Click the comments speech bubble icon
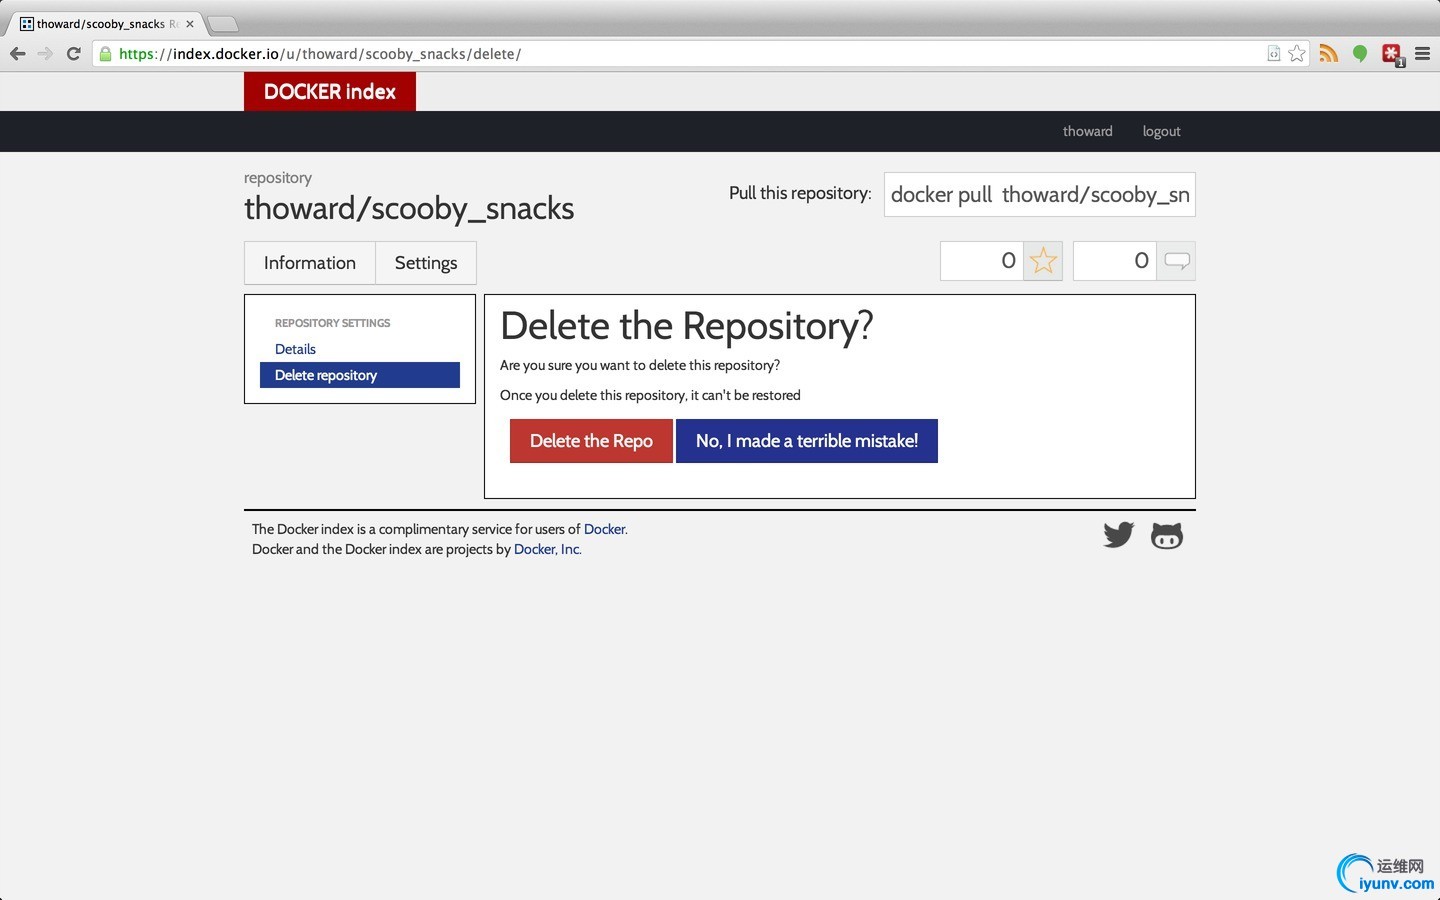 click(1177, 261)
